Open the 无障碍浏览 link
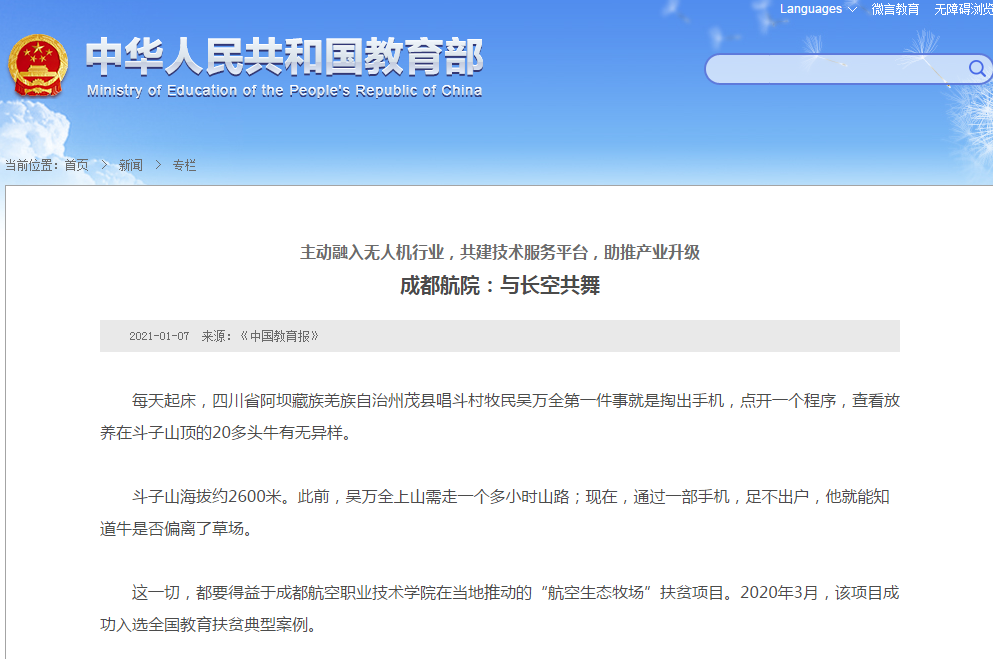Viewport: 993px width, 659px height. click(963, 9)
